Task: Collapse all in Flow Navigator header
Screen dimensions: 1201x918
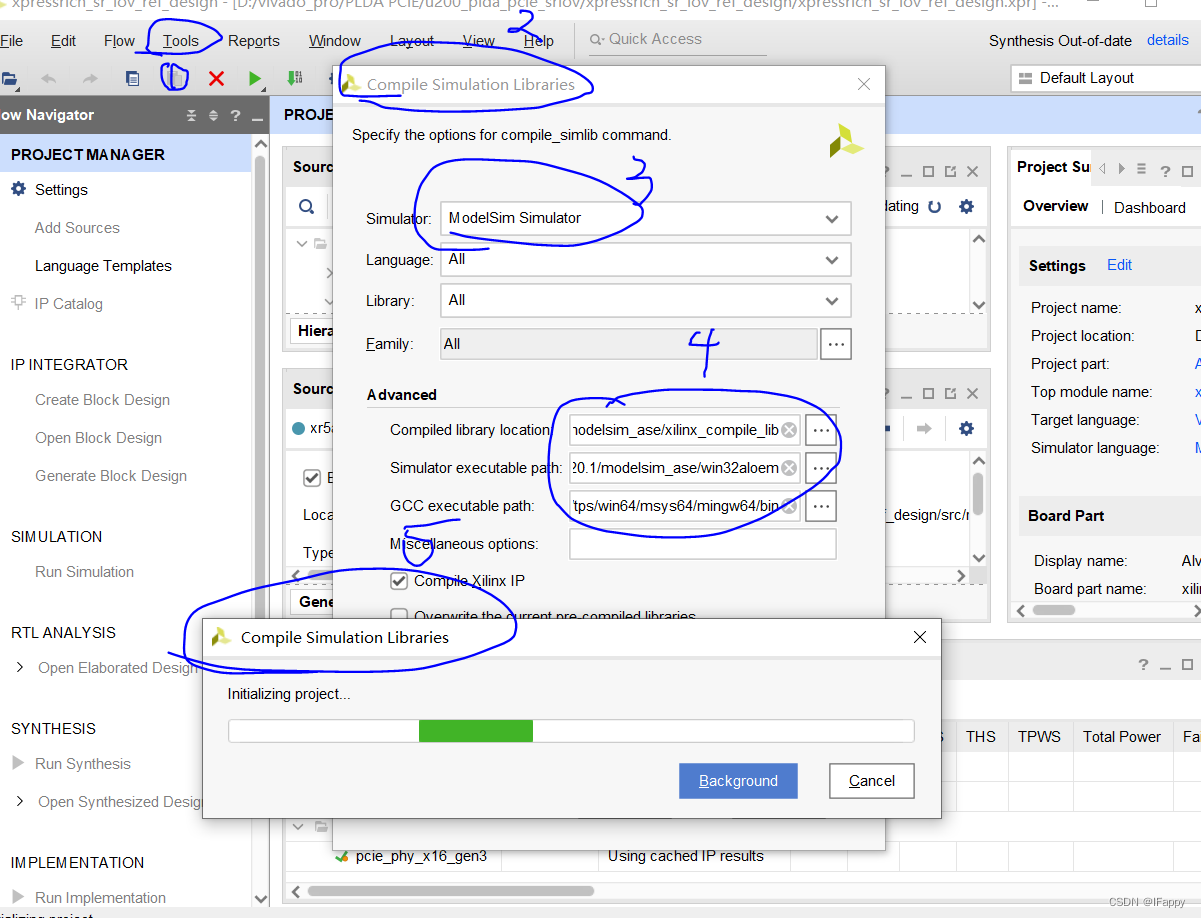Action: tap(191, 115)
